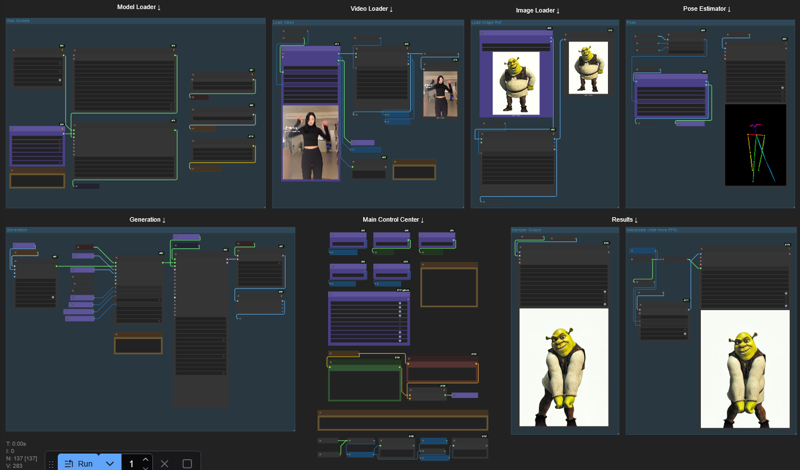Select the Video Loader heading label
800x470 pixels.
pyautogui.click(x=371, y=9)
